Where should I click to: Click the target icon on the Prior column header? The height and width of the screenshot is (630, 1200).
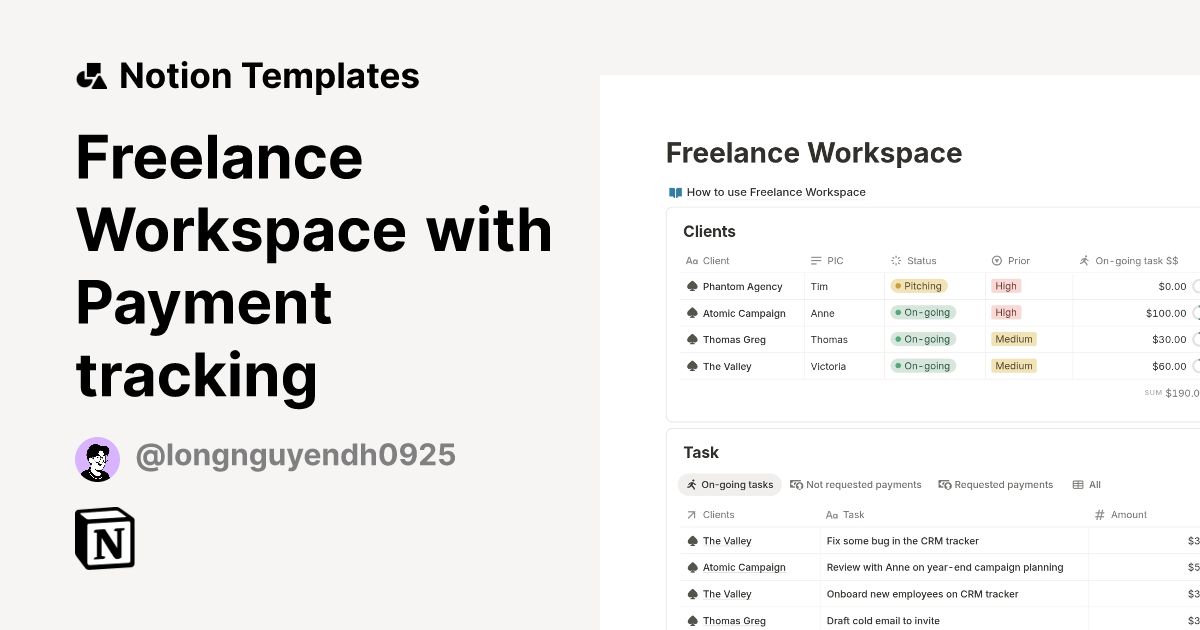point(994,260)
